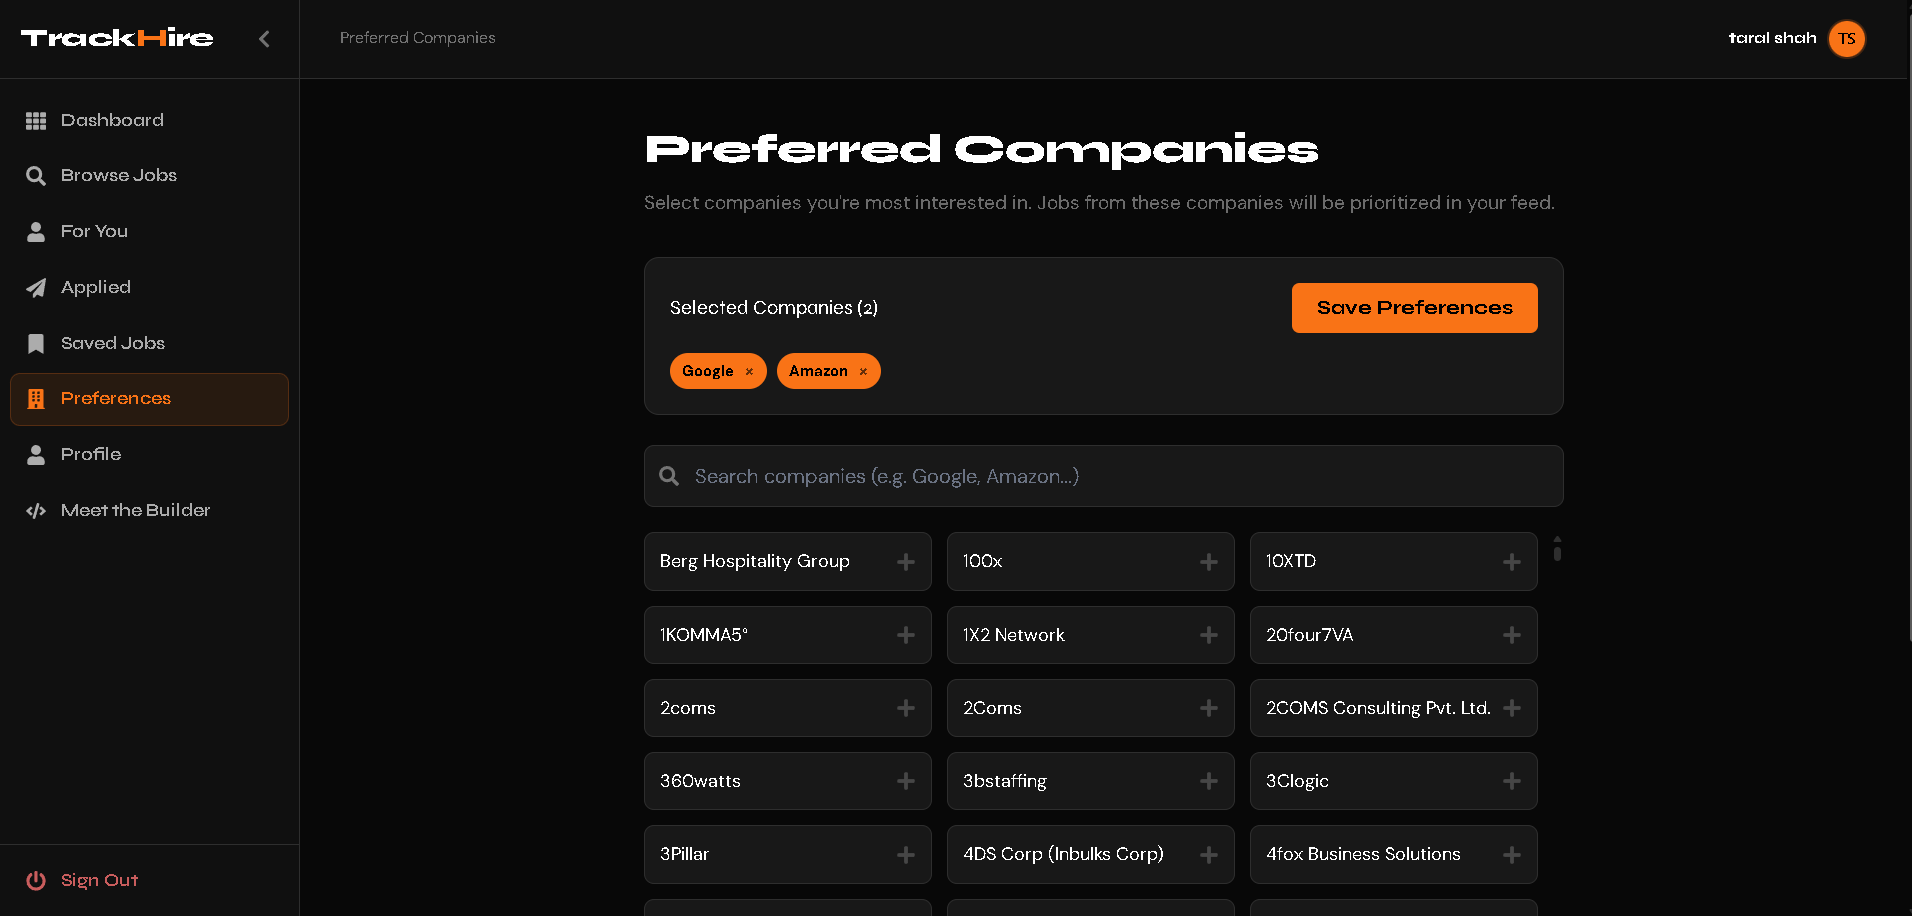Viewport: 1912px width, 916px height.
Task: Click Save Preferences
Action: pyautogui.click(x=1414, y=307)
